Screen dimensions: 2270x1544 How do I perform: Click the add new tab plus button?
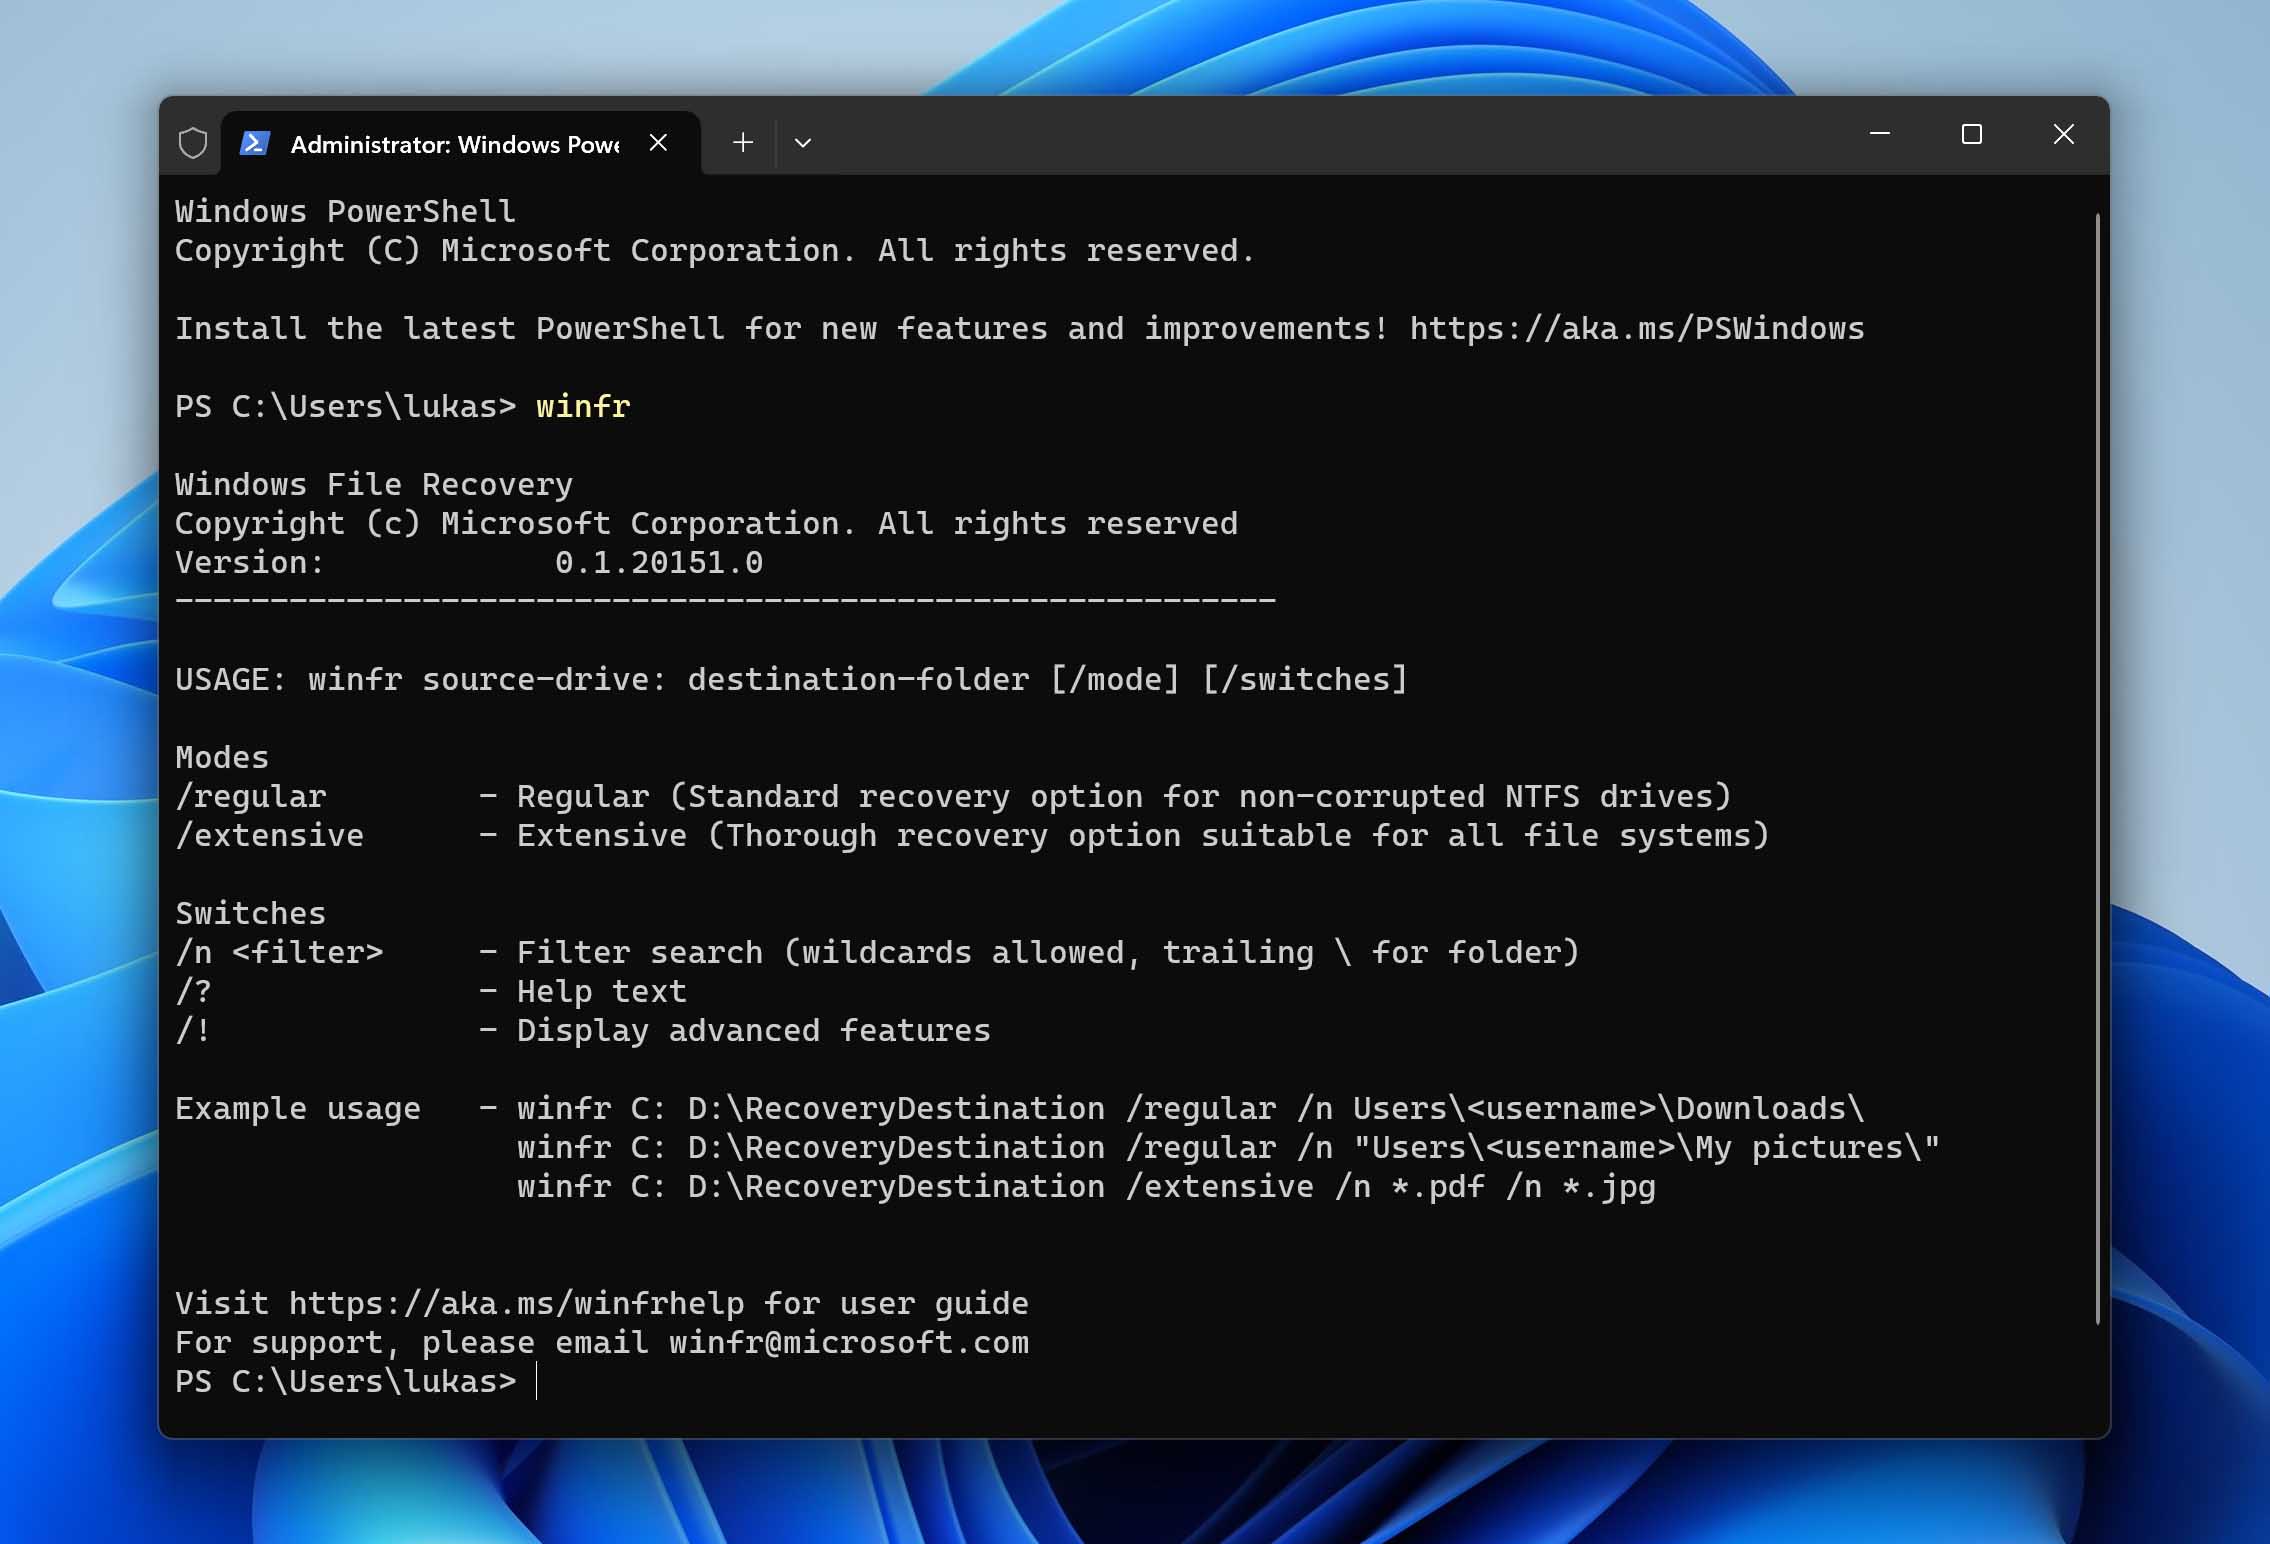pos(741,141)
